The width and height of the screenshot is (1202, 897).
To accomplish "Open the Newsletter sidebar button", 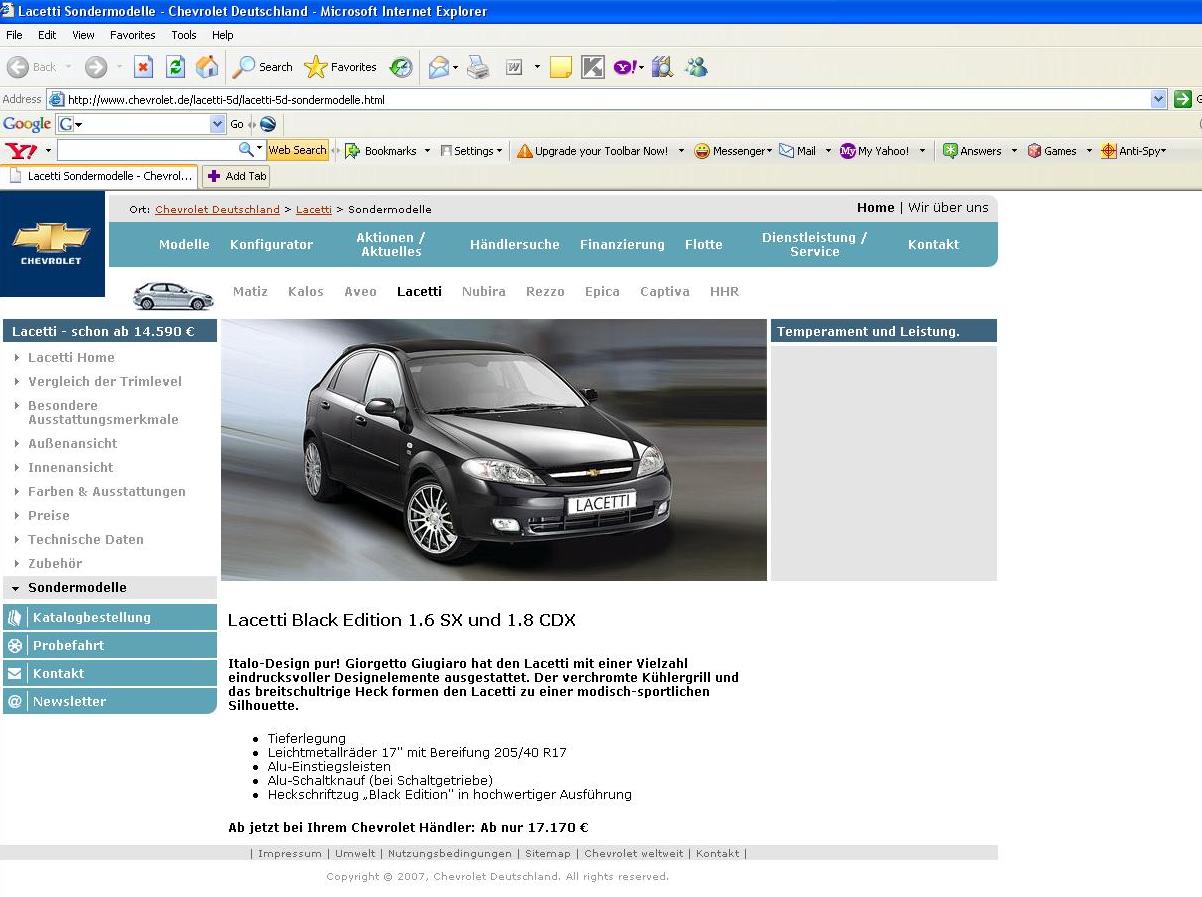I will pos(110,701).
